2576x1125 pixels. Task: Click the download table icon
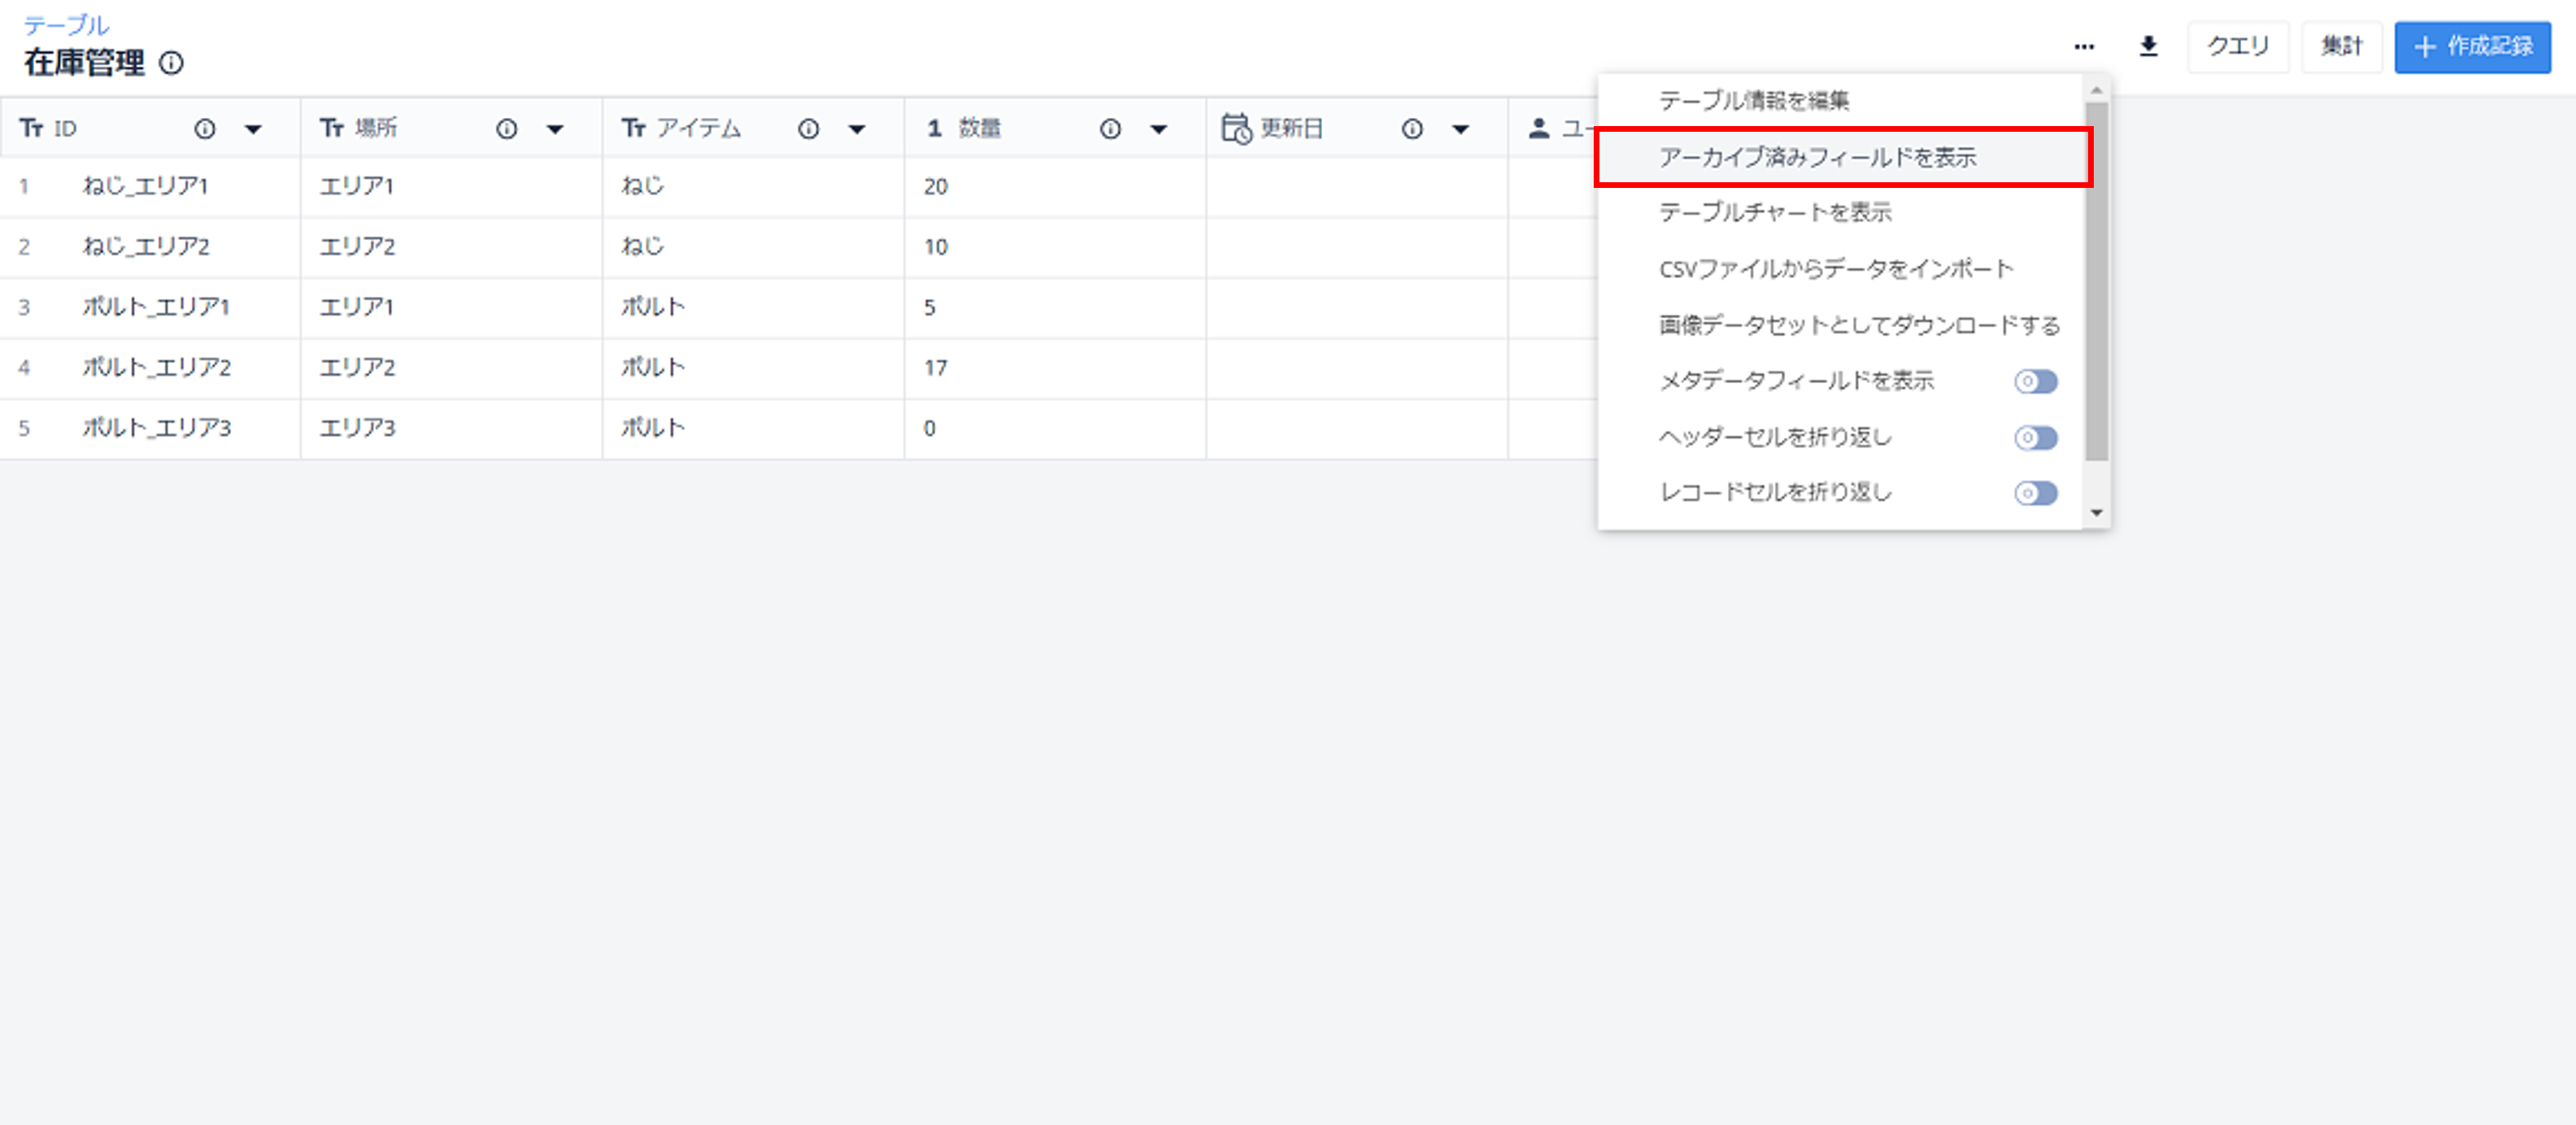2148,46
